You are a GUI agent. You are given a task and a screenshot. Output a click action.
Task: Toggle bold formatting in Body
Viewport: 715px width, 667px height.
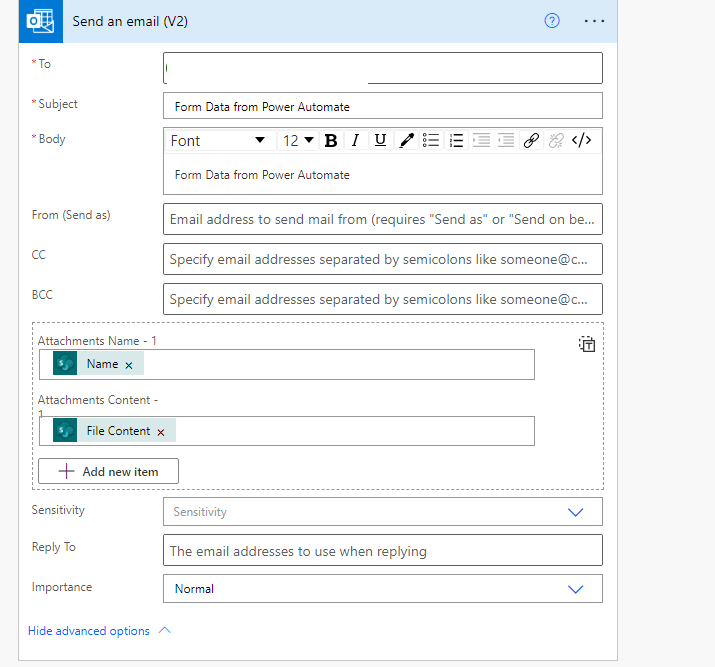pos(331,141)
